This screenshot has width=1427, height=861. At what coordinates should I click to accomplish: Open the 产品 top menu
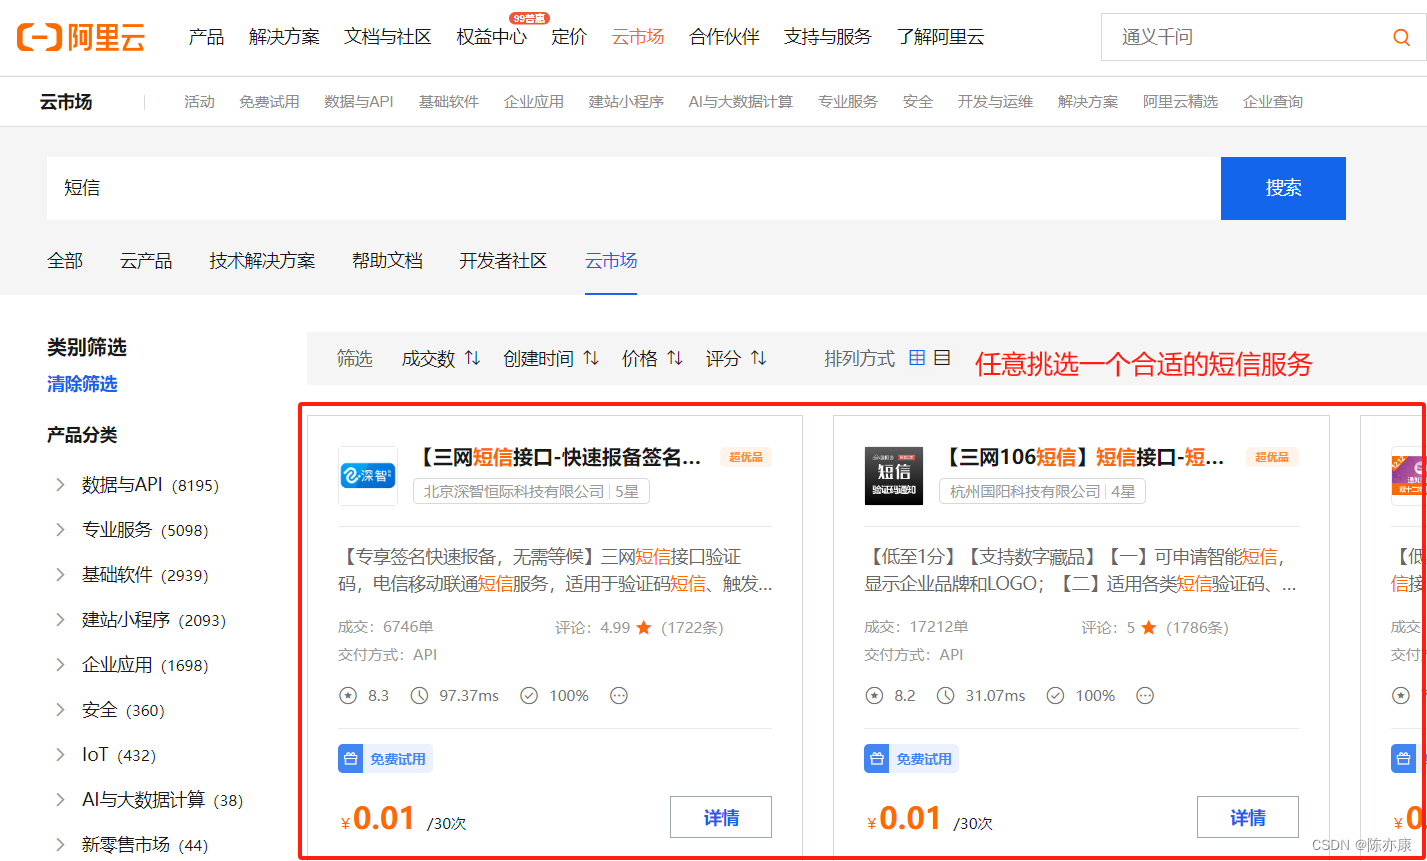[206, 37]
